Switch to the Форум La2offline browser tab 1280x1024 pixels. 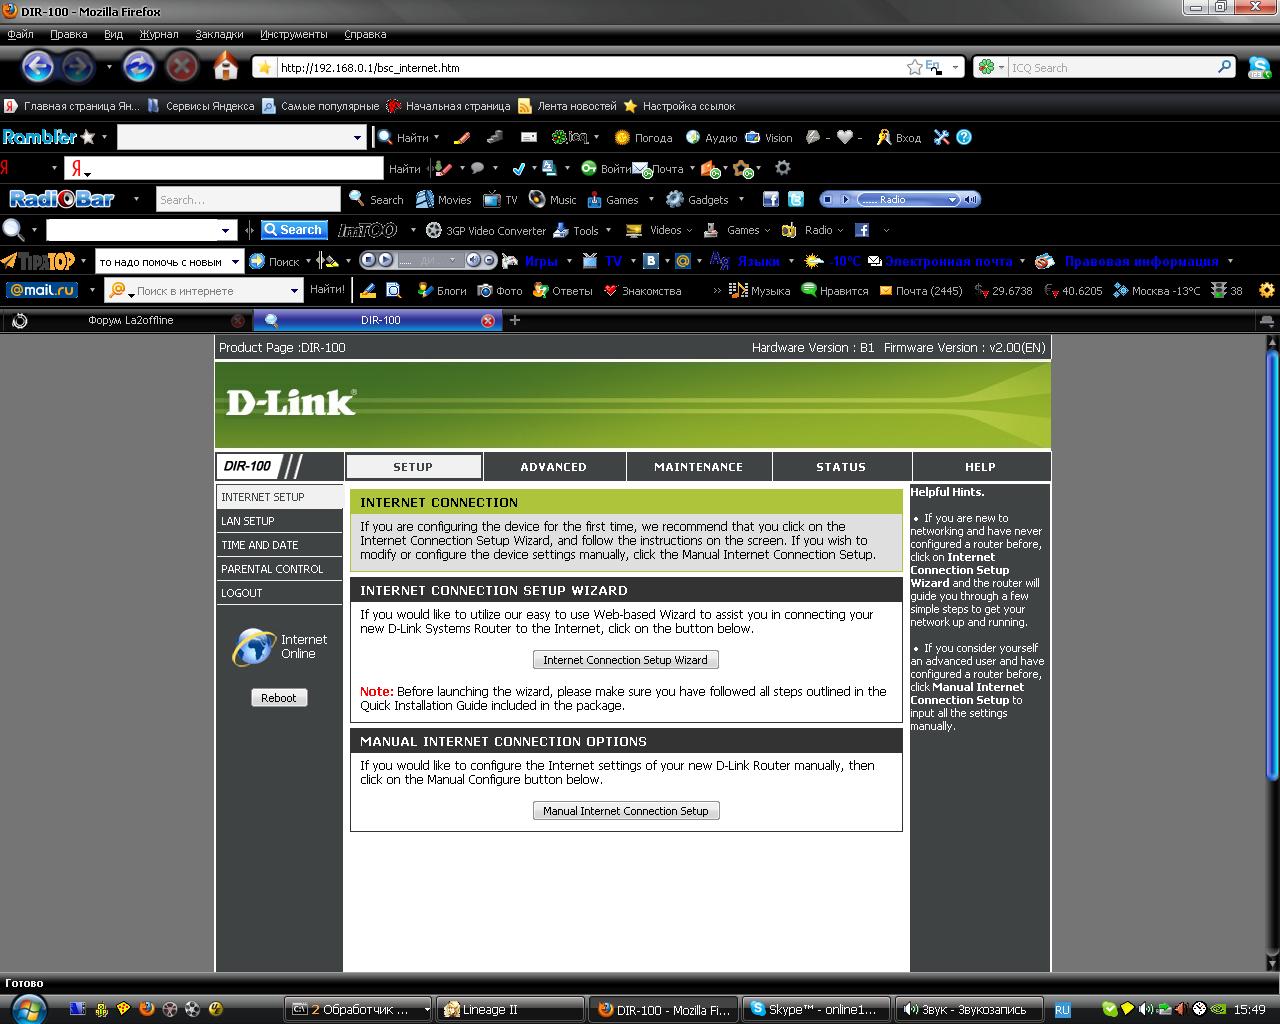128,320
